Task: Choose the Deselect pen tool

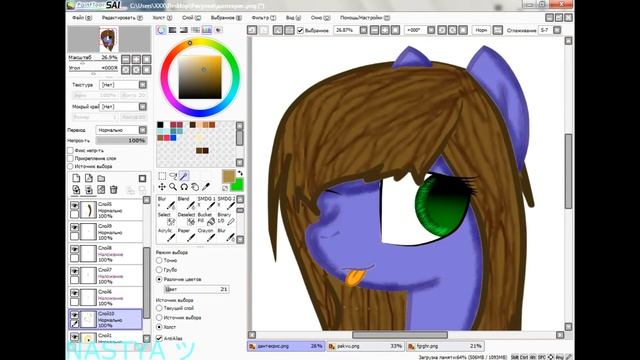Action: 186,219
